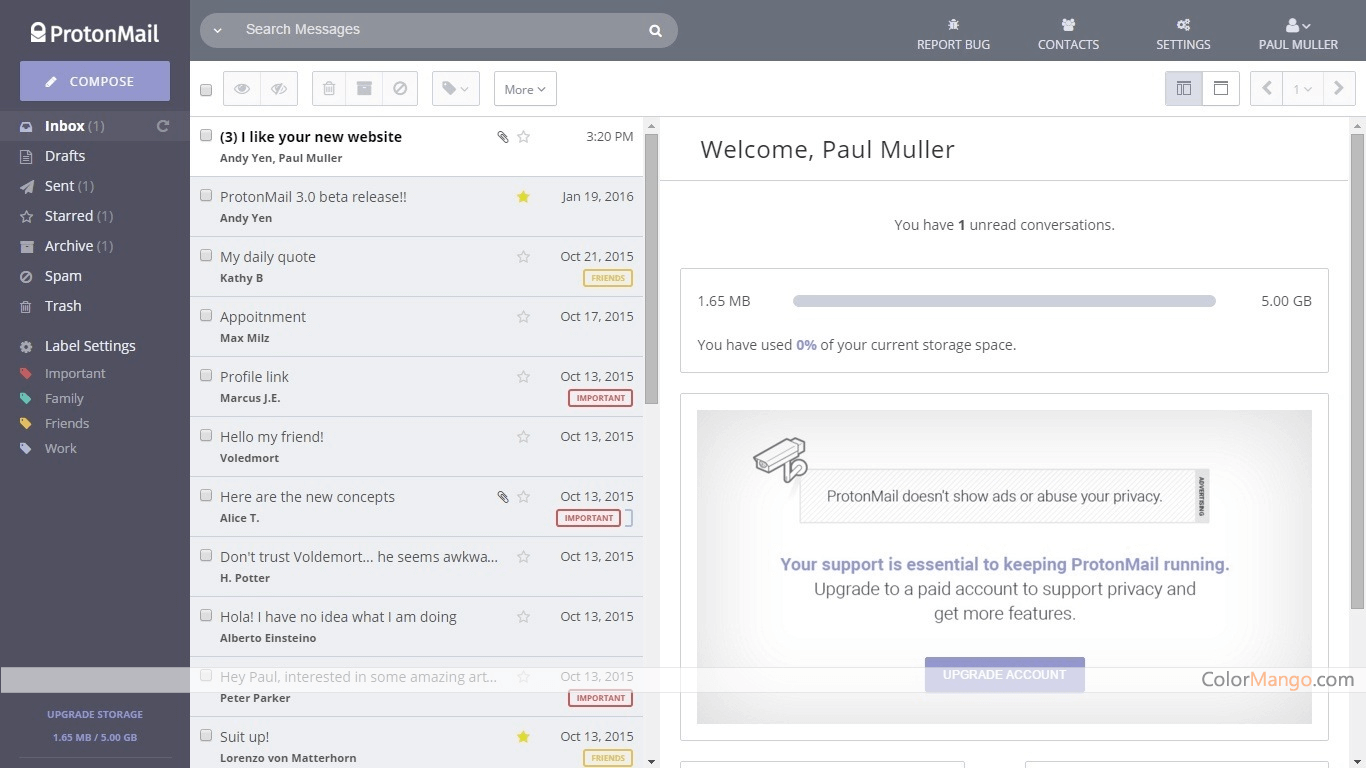Select the checkbox on the ProtonMail 3.0 email
Image resolution: width=1366 pixels, height=768 pixels.
point(206,195)
